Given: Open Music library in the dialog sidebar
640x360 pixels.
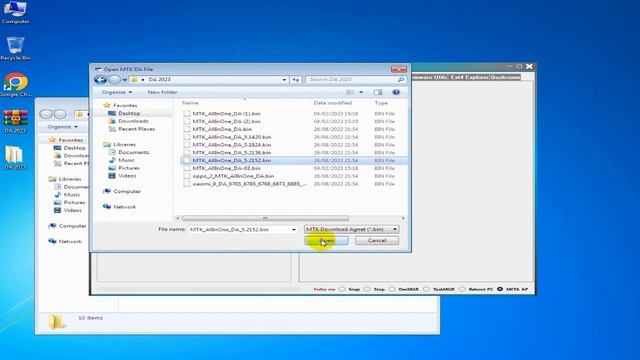Looking at the screenshot, I should point(126,160).
